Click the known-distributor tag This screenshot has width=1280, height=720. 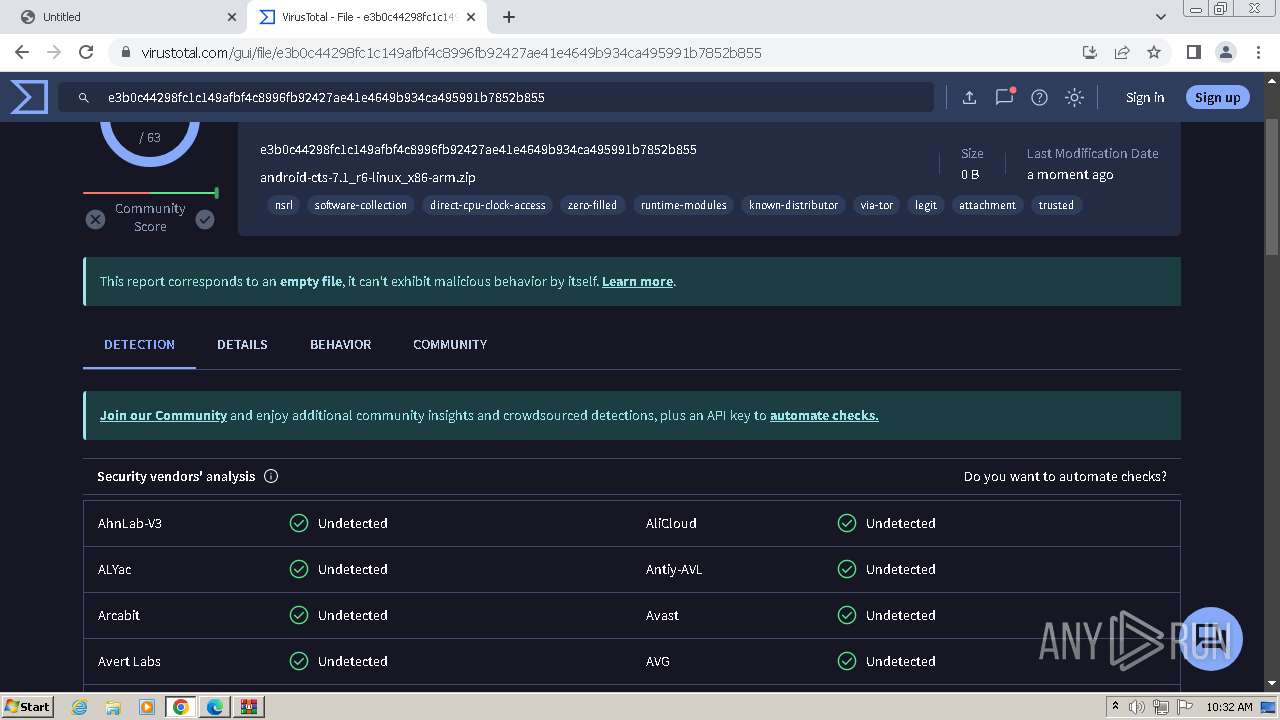click(x=794, y=205)
